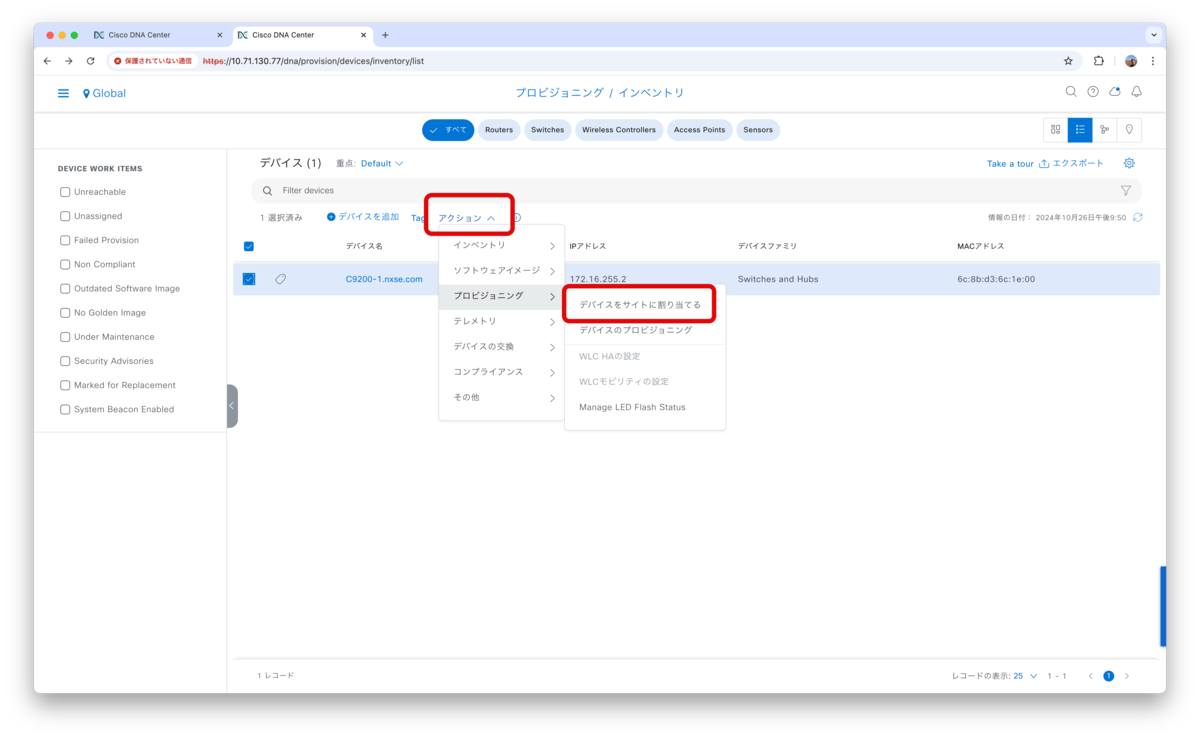This screenshot has width=1200, height=738.
Task: Switch to topology view of devices
Action: pos(1103,129)
